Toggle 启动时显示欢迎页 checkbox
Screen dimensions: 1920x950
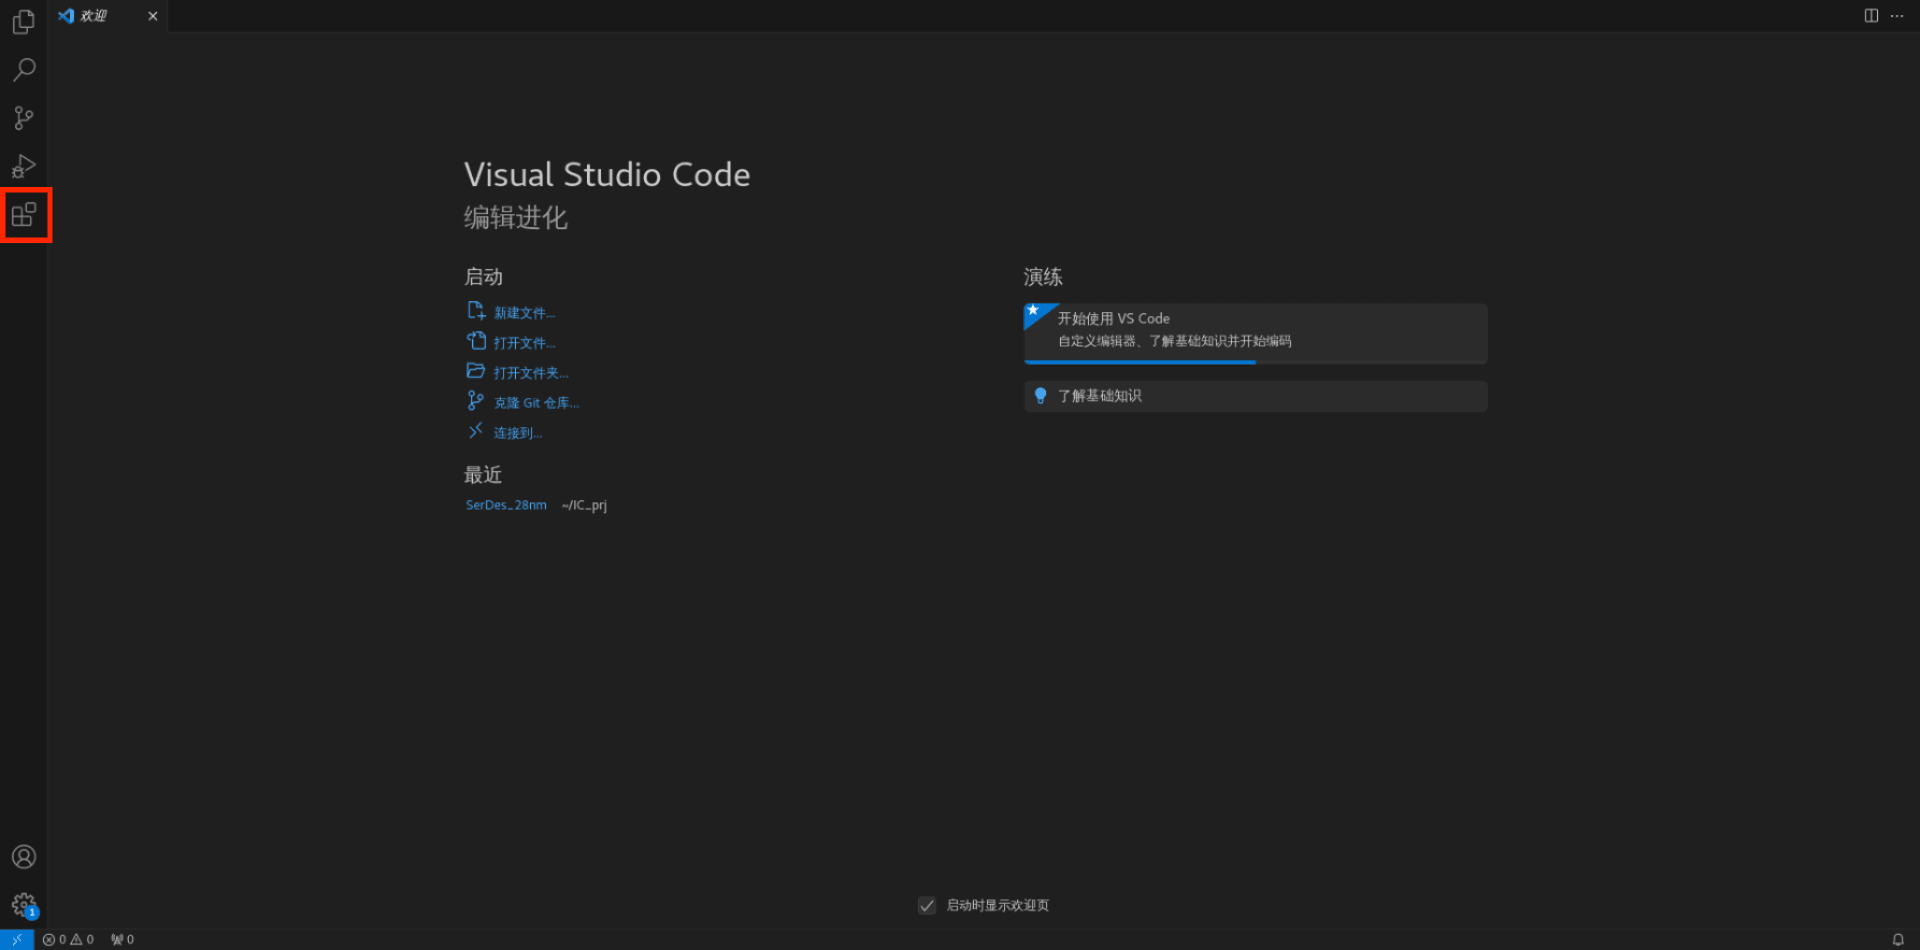pyautogui.click(x=927, y=906)
